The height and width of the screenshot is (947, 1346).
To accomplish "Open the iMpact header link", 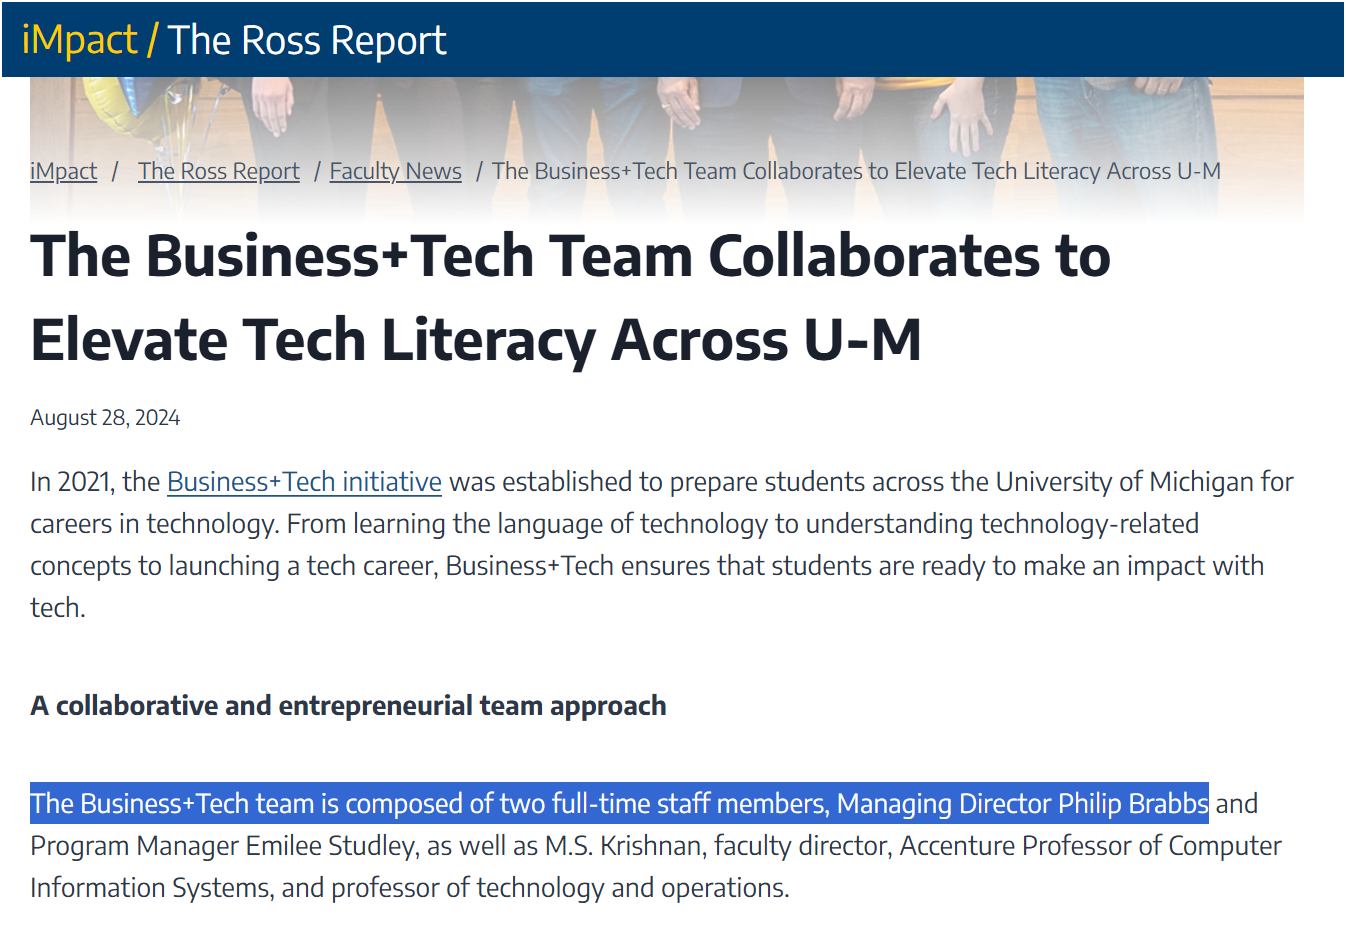I will (79, 40).
